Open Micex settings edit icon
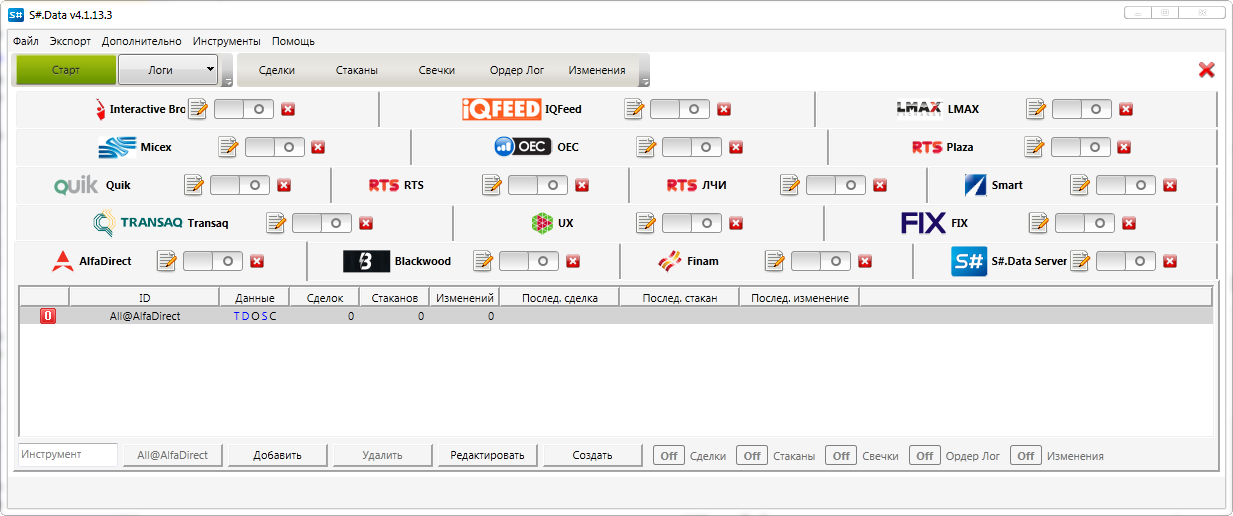The image size is (1233, 516). click(229, 147)
